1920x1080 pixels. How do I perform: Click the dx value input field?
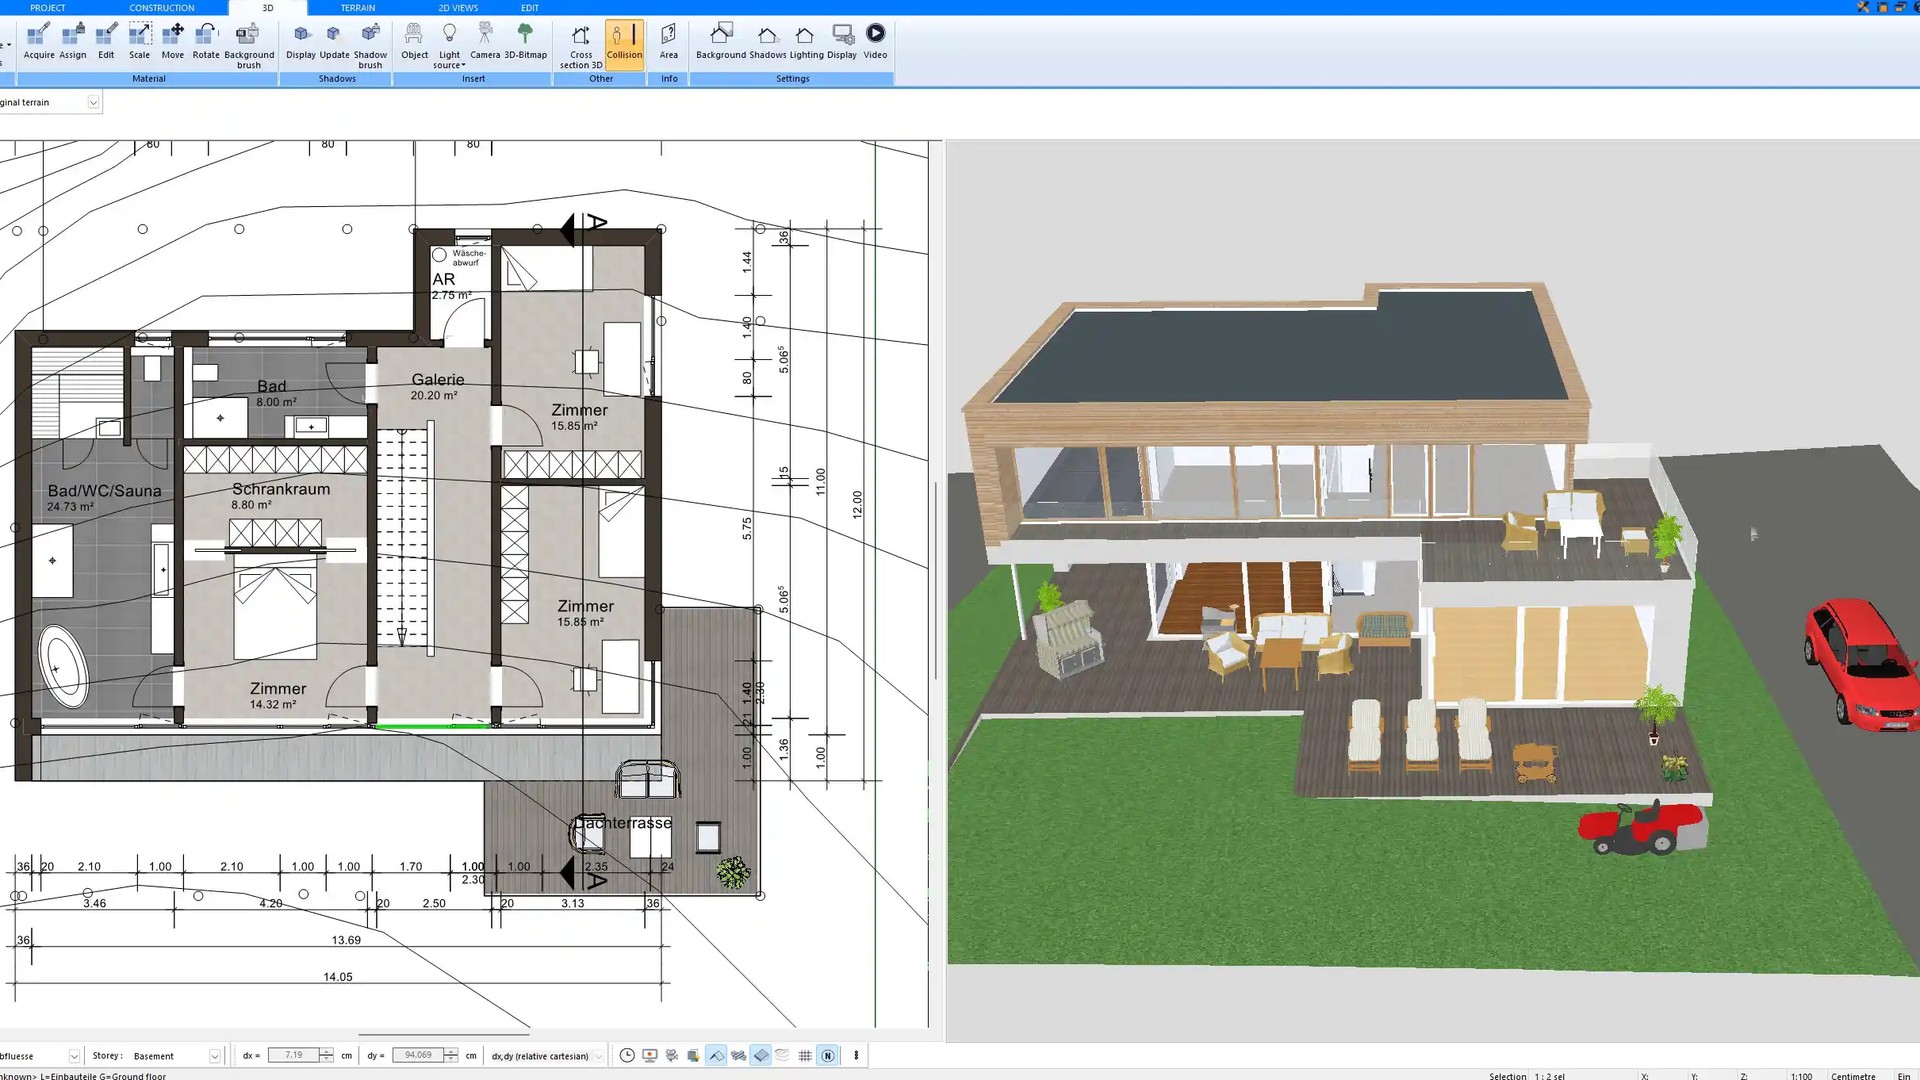(x=293, y=1055)
